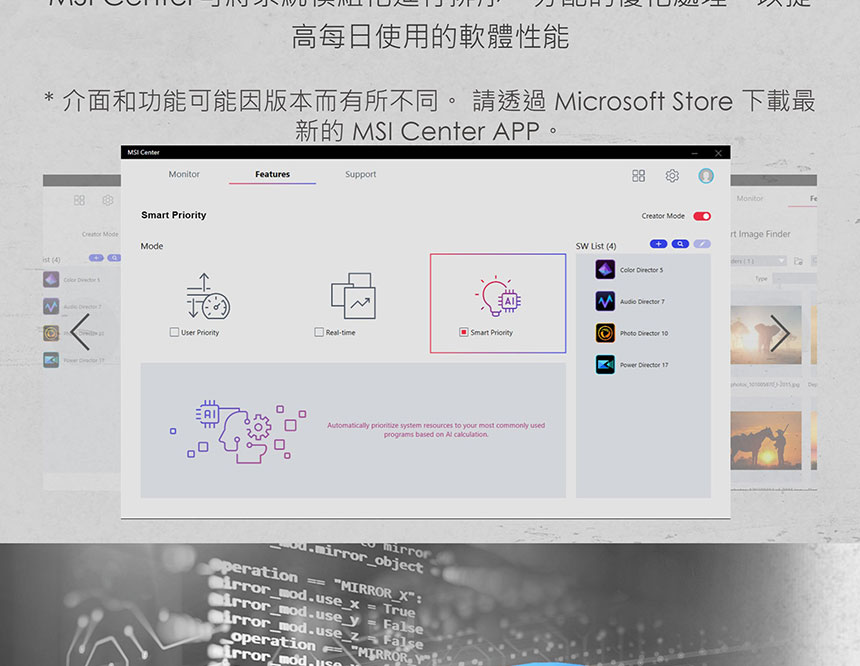Open the settings gear in the front window
This screenshot has width=860, height=666.
pos(672,176)
